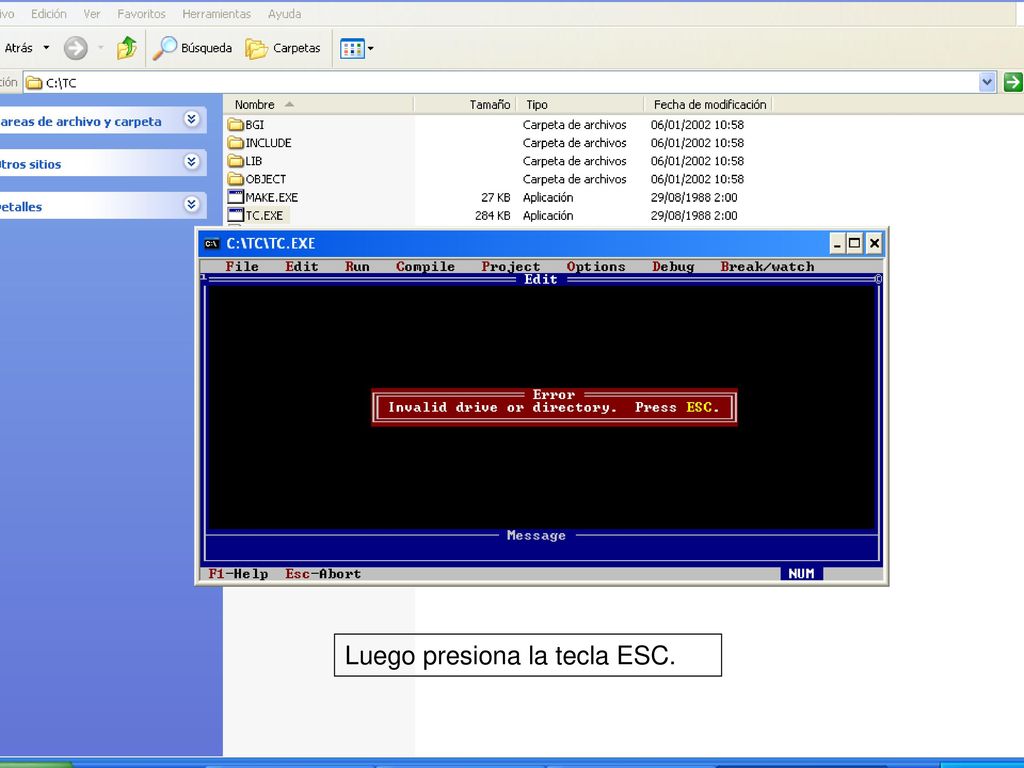Click date 29/08/1988 2:00 of MAKE.EXE
Image resolution: width=1024 pixels, height=768 pixels.
(x=694, y=197)
